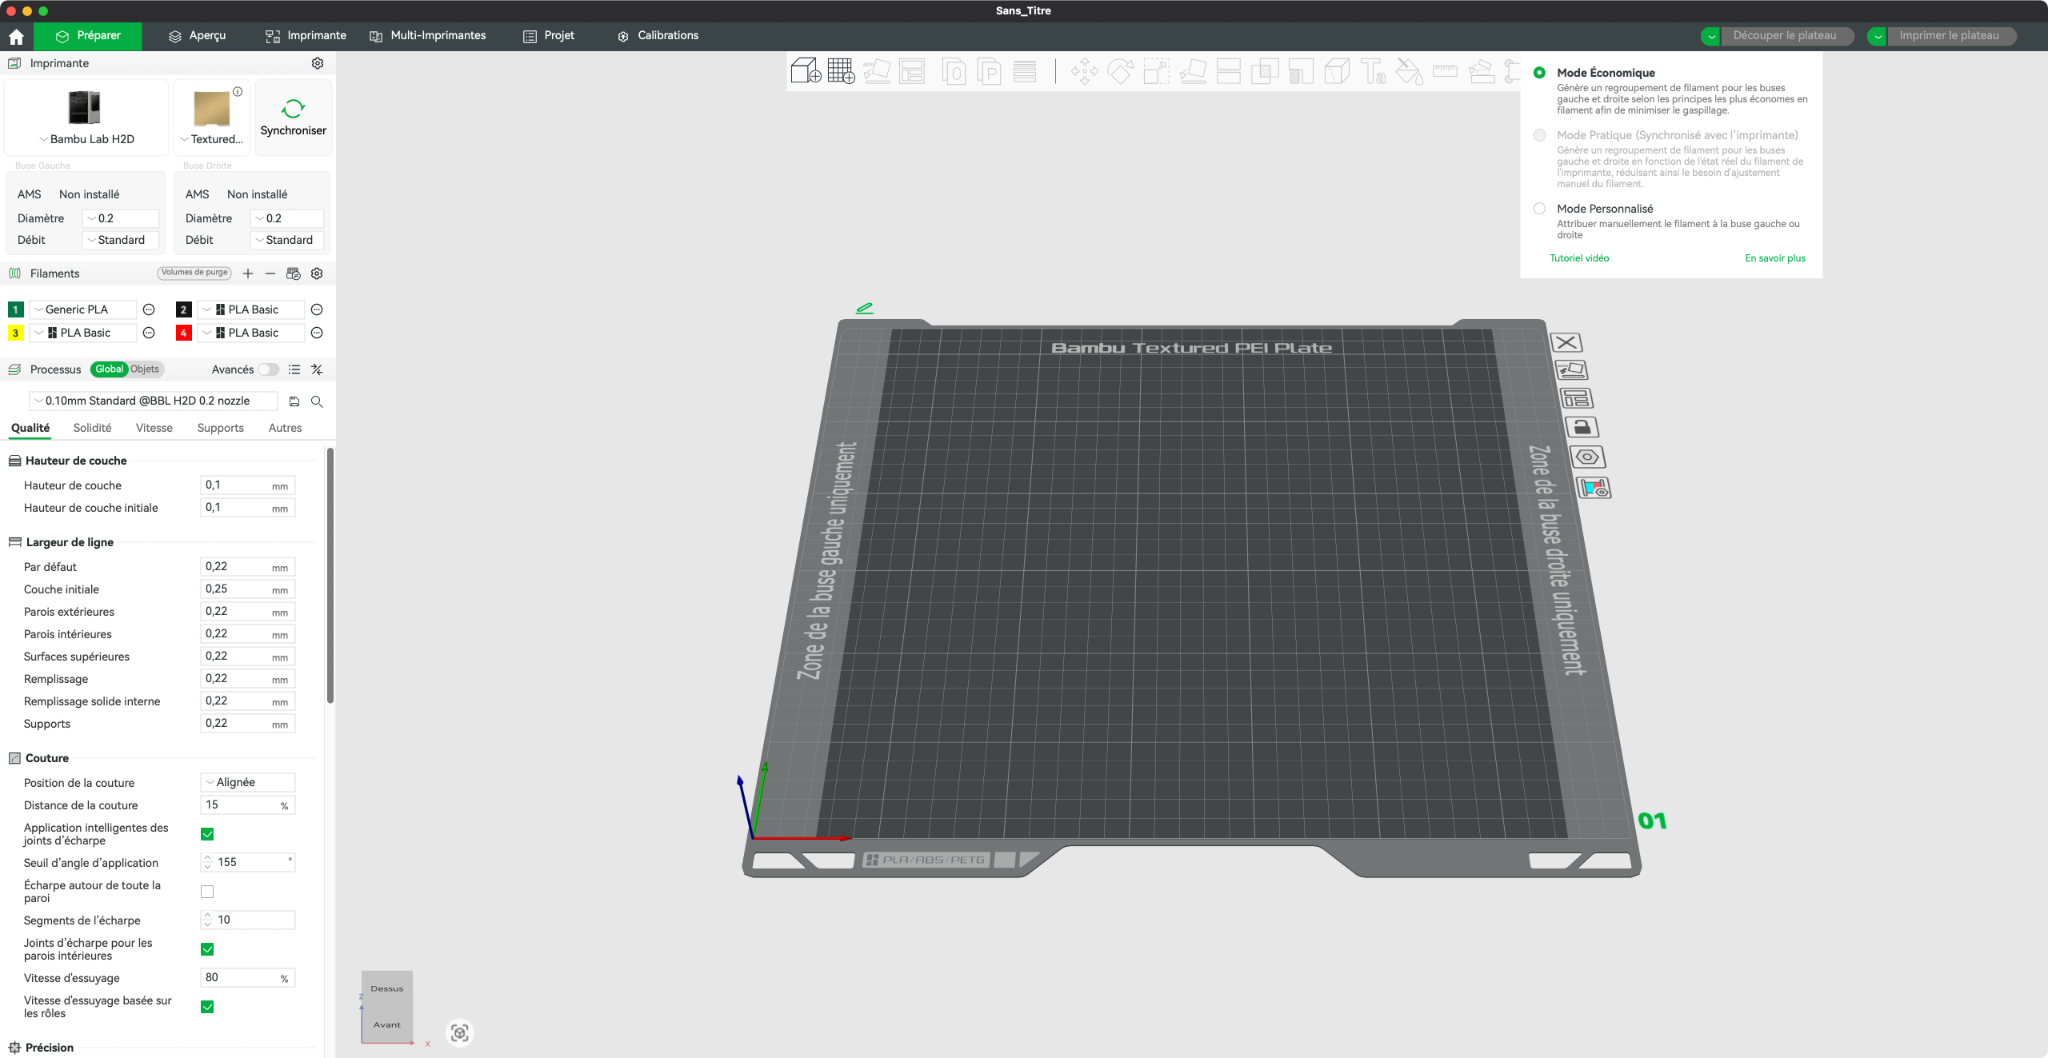Screen dimensions: 2048x1058
Task: Open the Bambu Lab H2D printer dropdown
Action: coord(87,139)
